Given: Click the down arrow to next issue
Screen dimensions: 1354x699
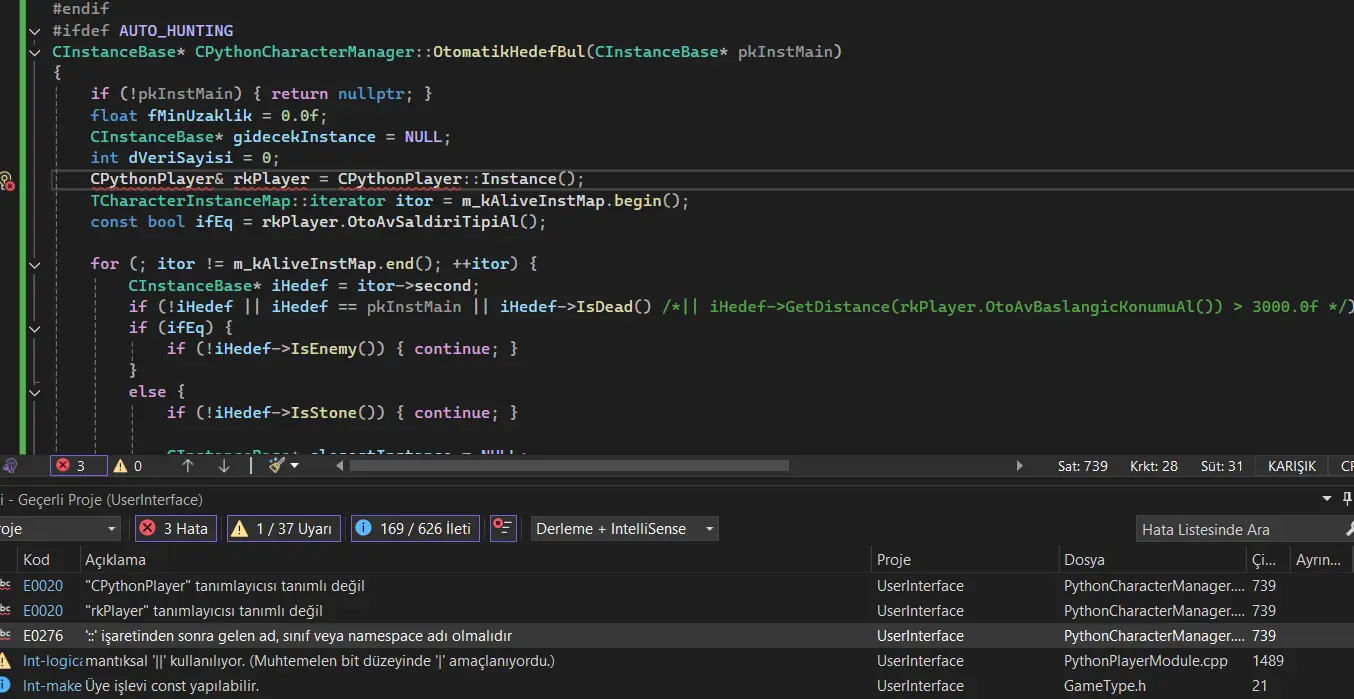Looking at the screenshot, I should click(224, 466).
